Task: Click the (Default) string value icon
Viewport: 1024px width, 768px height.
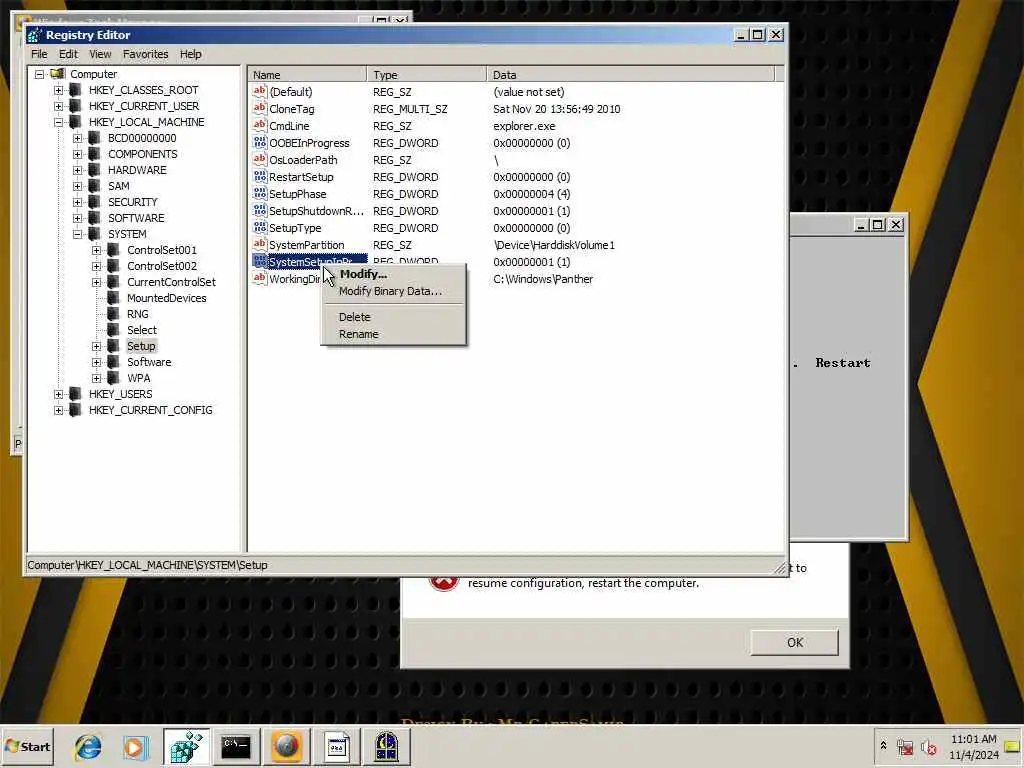Action: tap(260, 91)
